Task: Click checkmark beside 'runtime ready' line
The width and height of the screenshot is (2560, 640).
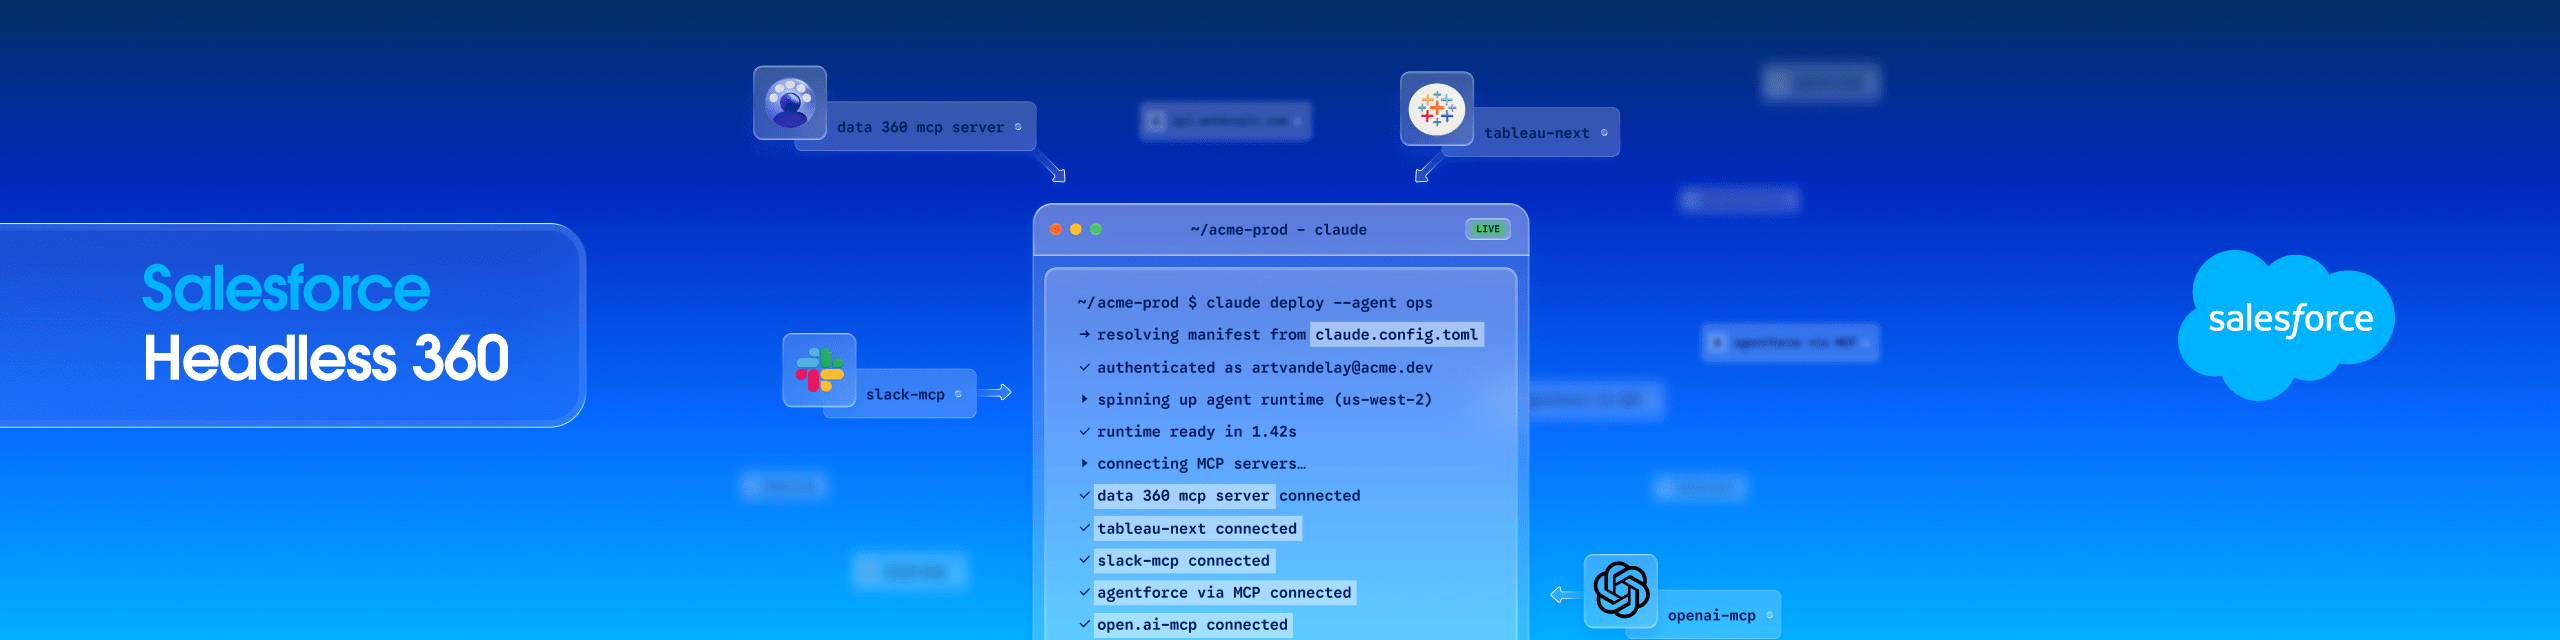Action: coord(1084,431)
